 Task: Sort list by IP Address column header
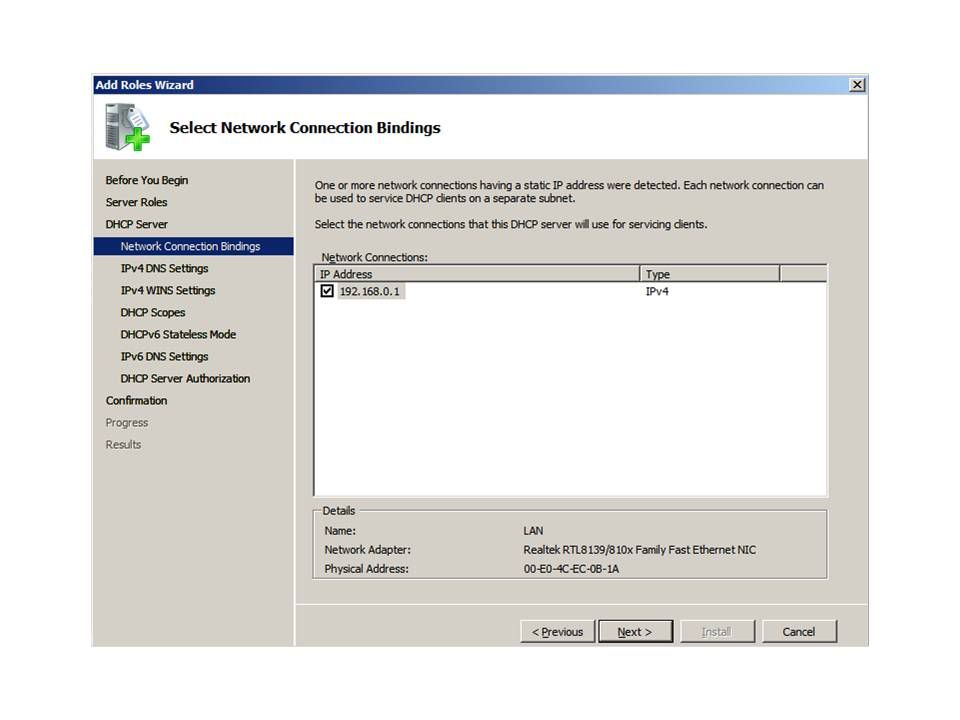pyautogui.click(x=476, y=274)
